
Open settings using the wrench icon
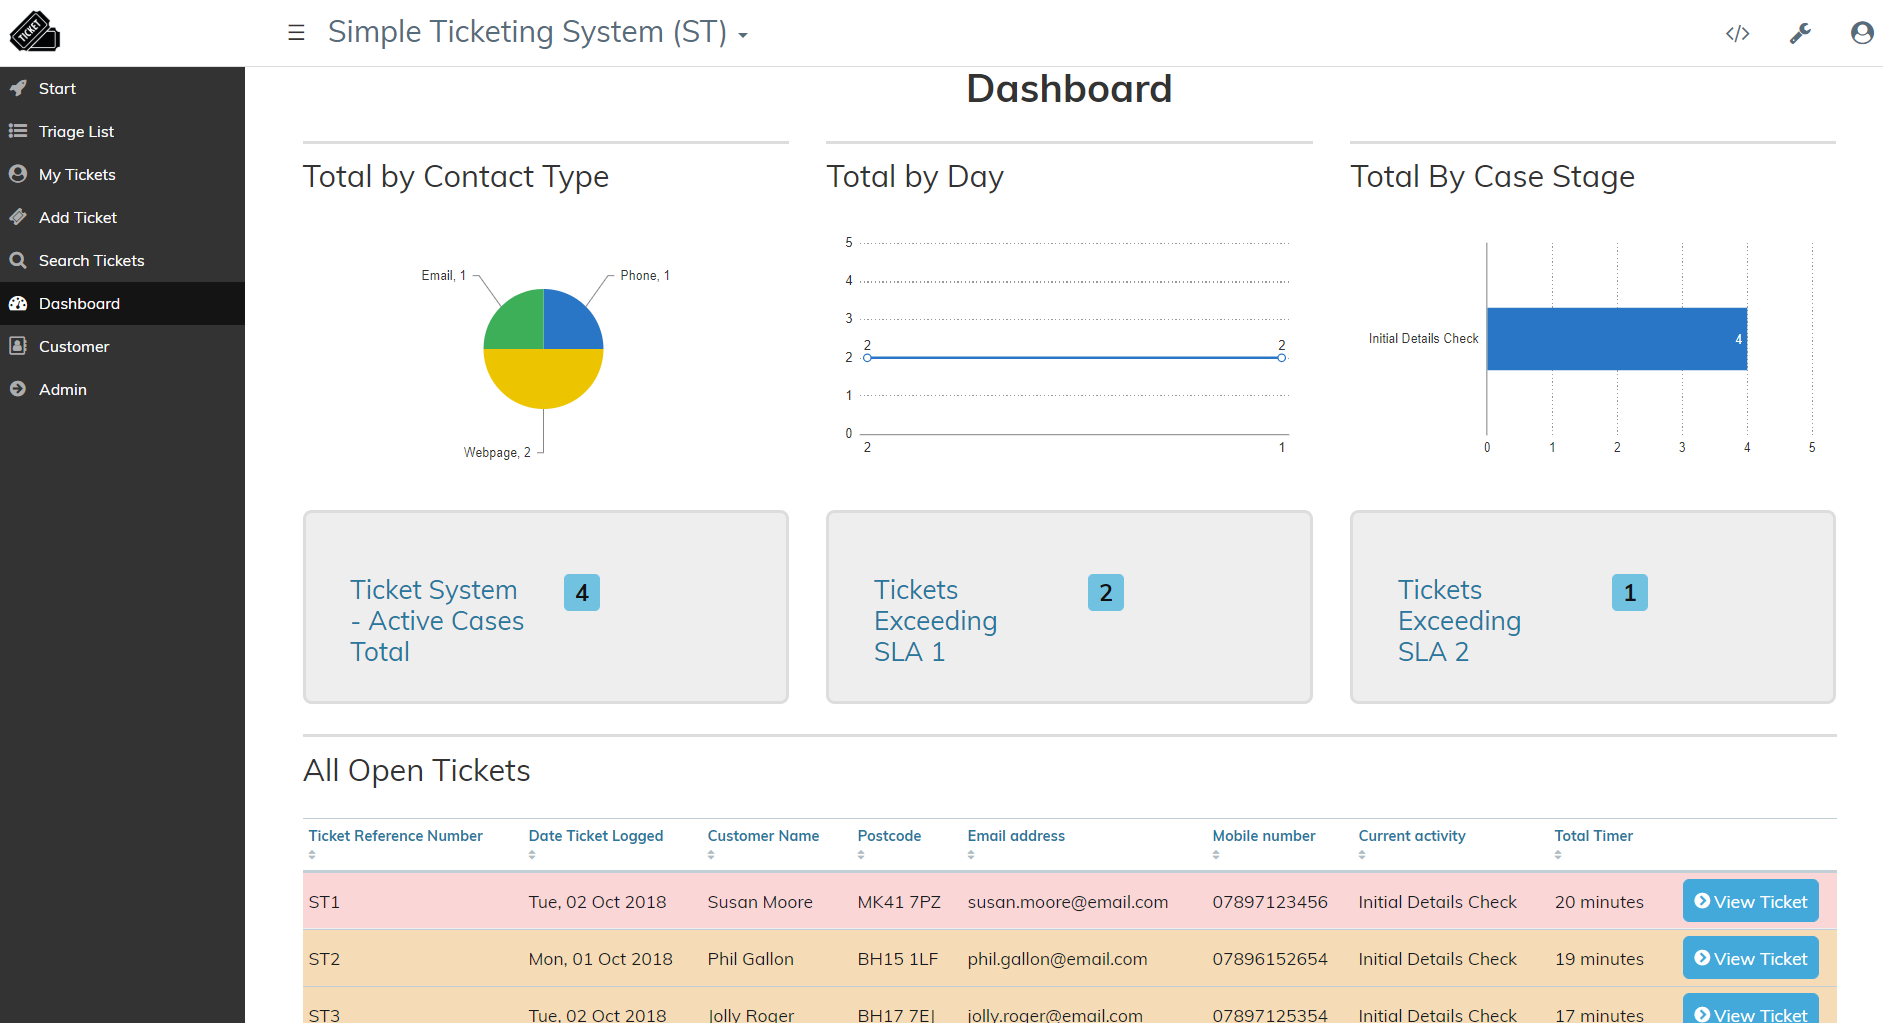(1800, 32)
